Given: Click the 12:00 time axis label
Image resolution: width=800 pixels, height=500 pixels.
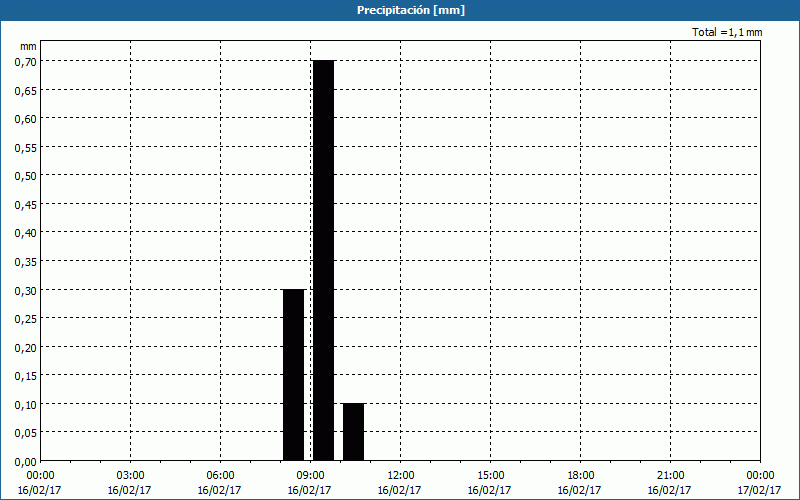Looking at the screenshot, I should (x=401, y=476).
